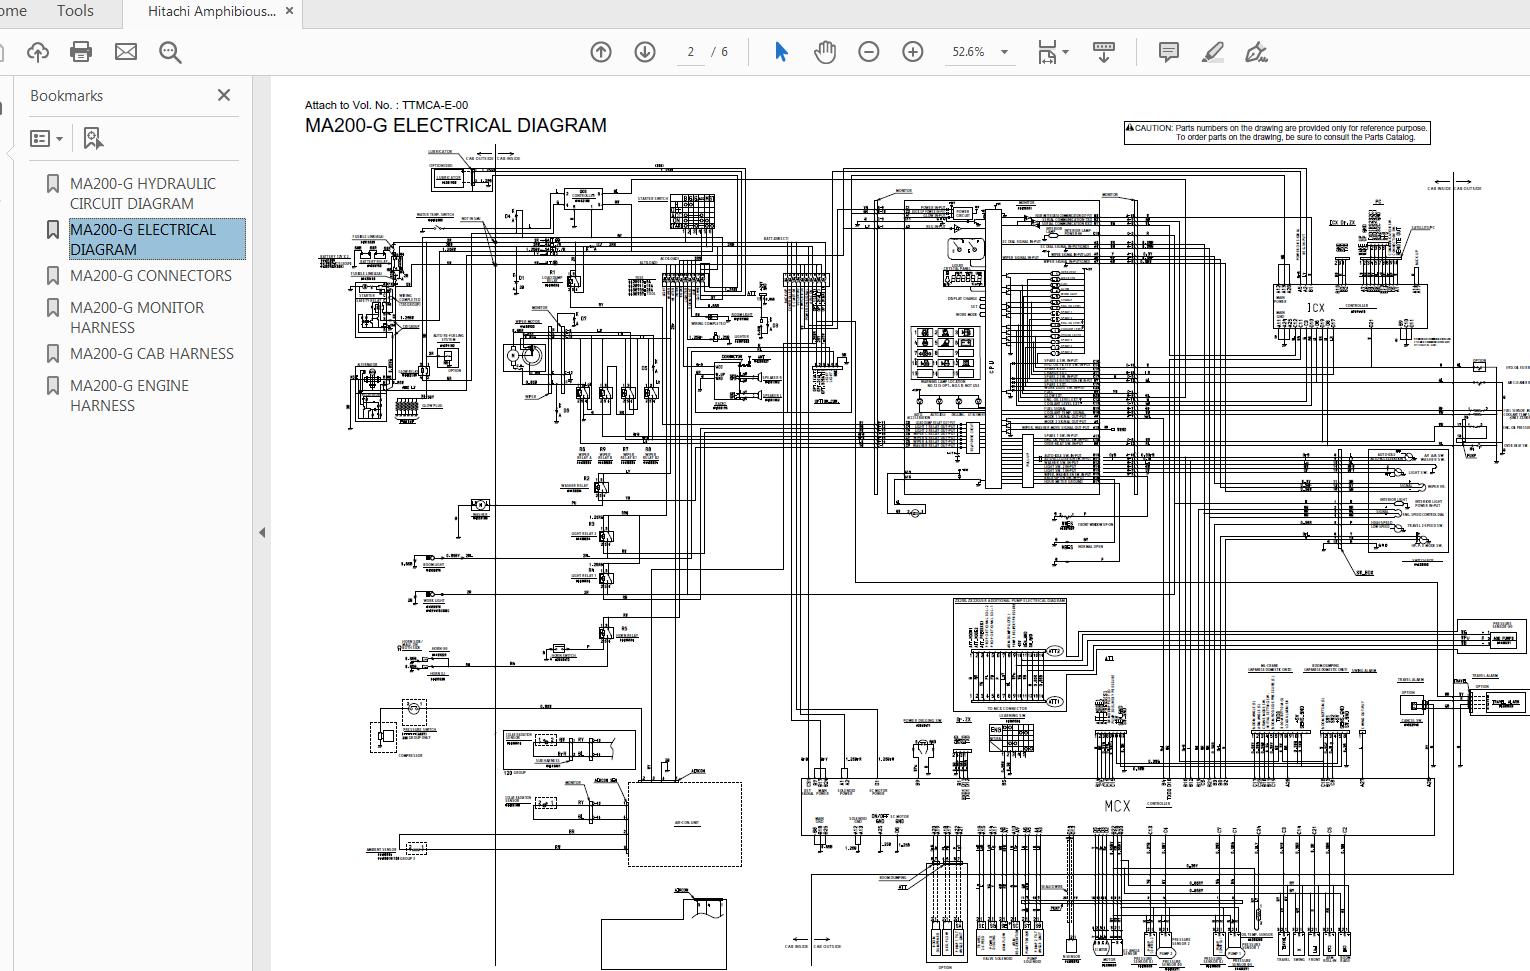This screenshot has width=1530, height=971.
Task: Open the Fill & Sign tool
Action: (1256, 52)
